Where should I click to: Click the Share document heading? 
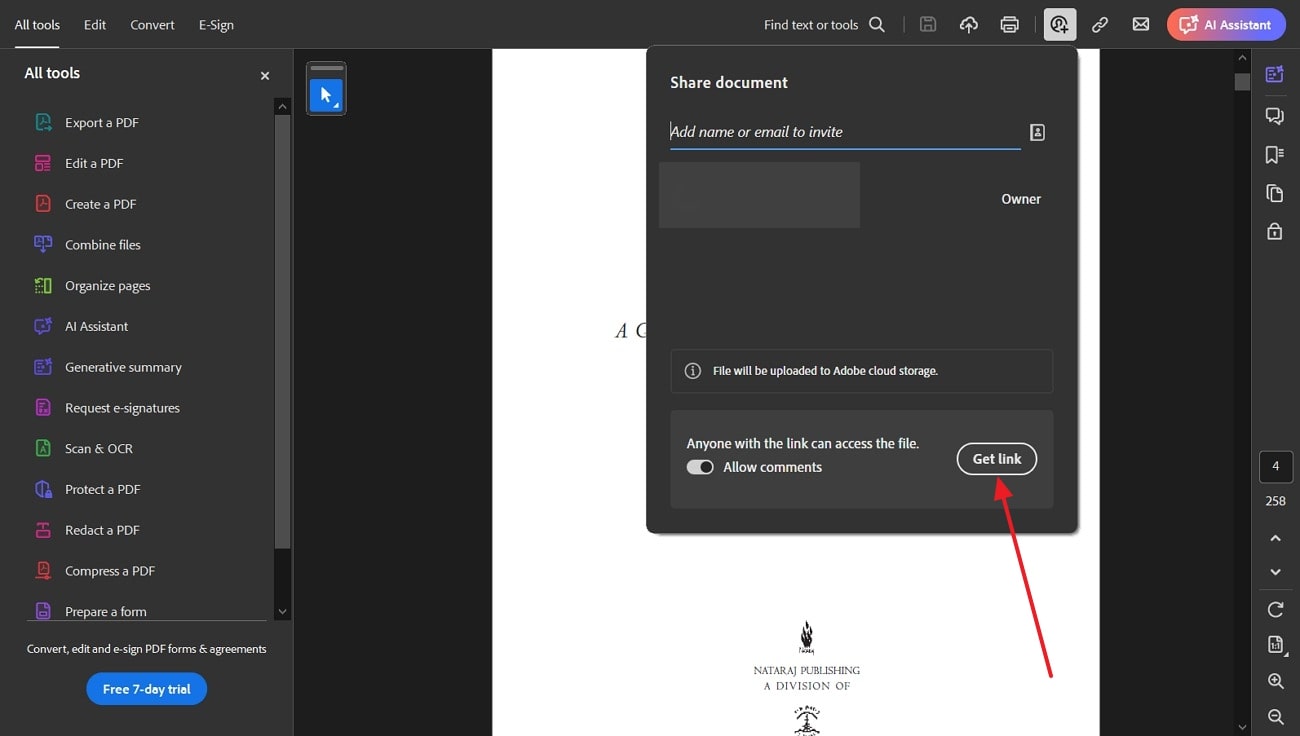pos(729,83)
